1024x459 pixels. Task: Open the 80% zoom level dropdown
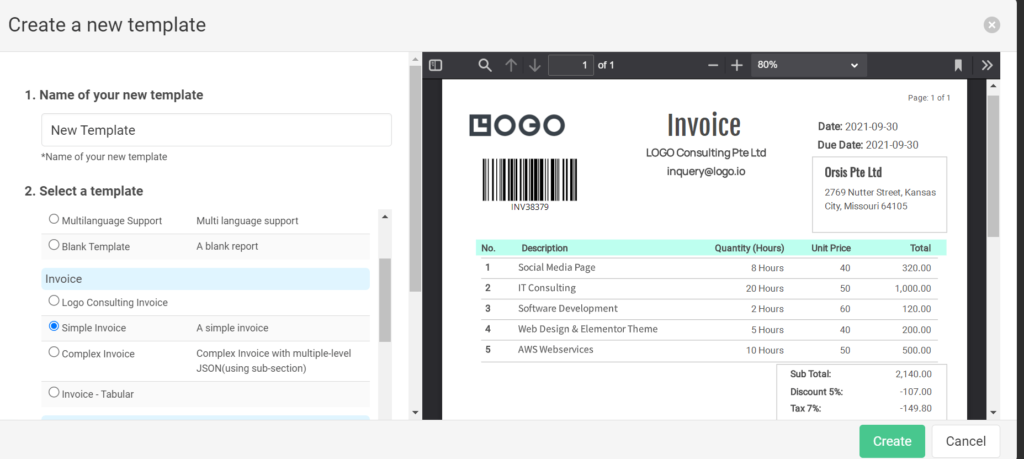808,65
